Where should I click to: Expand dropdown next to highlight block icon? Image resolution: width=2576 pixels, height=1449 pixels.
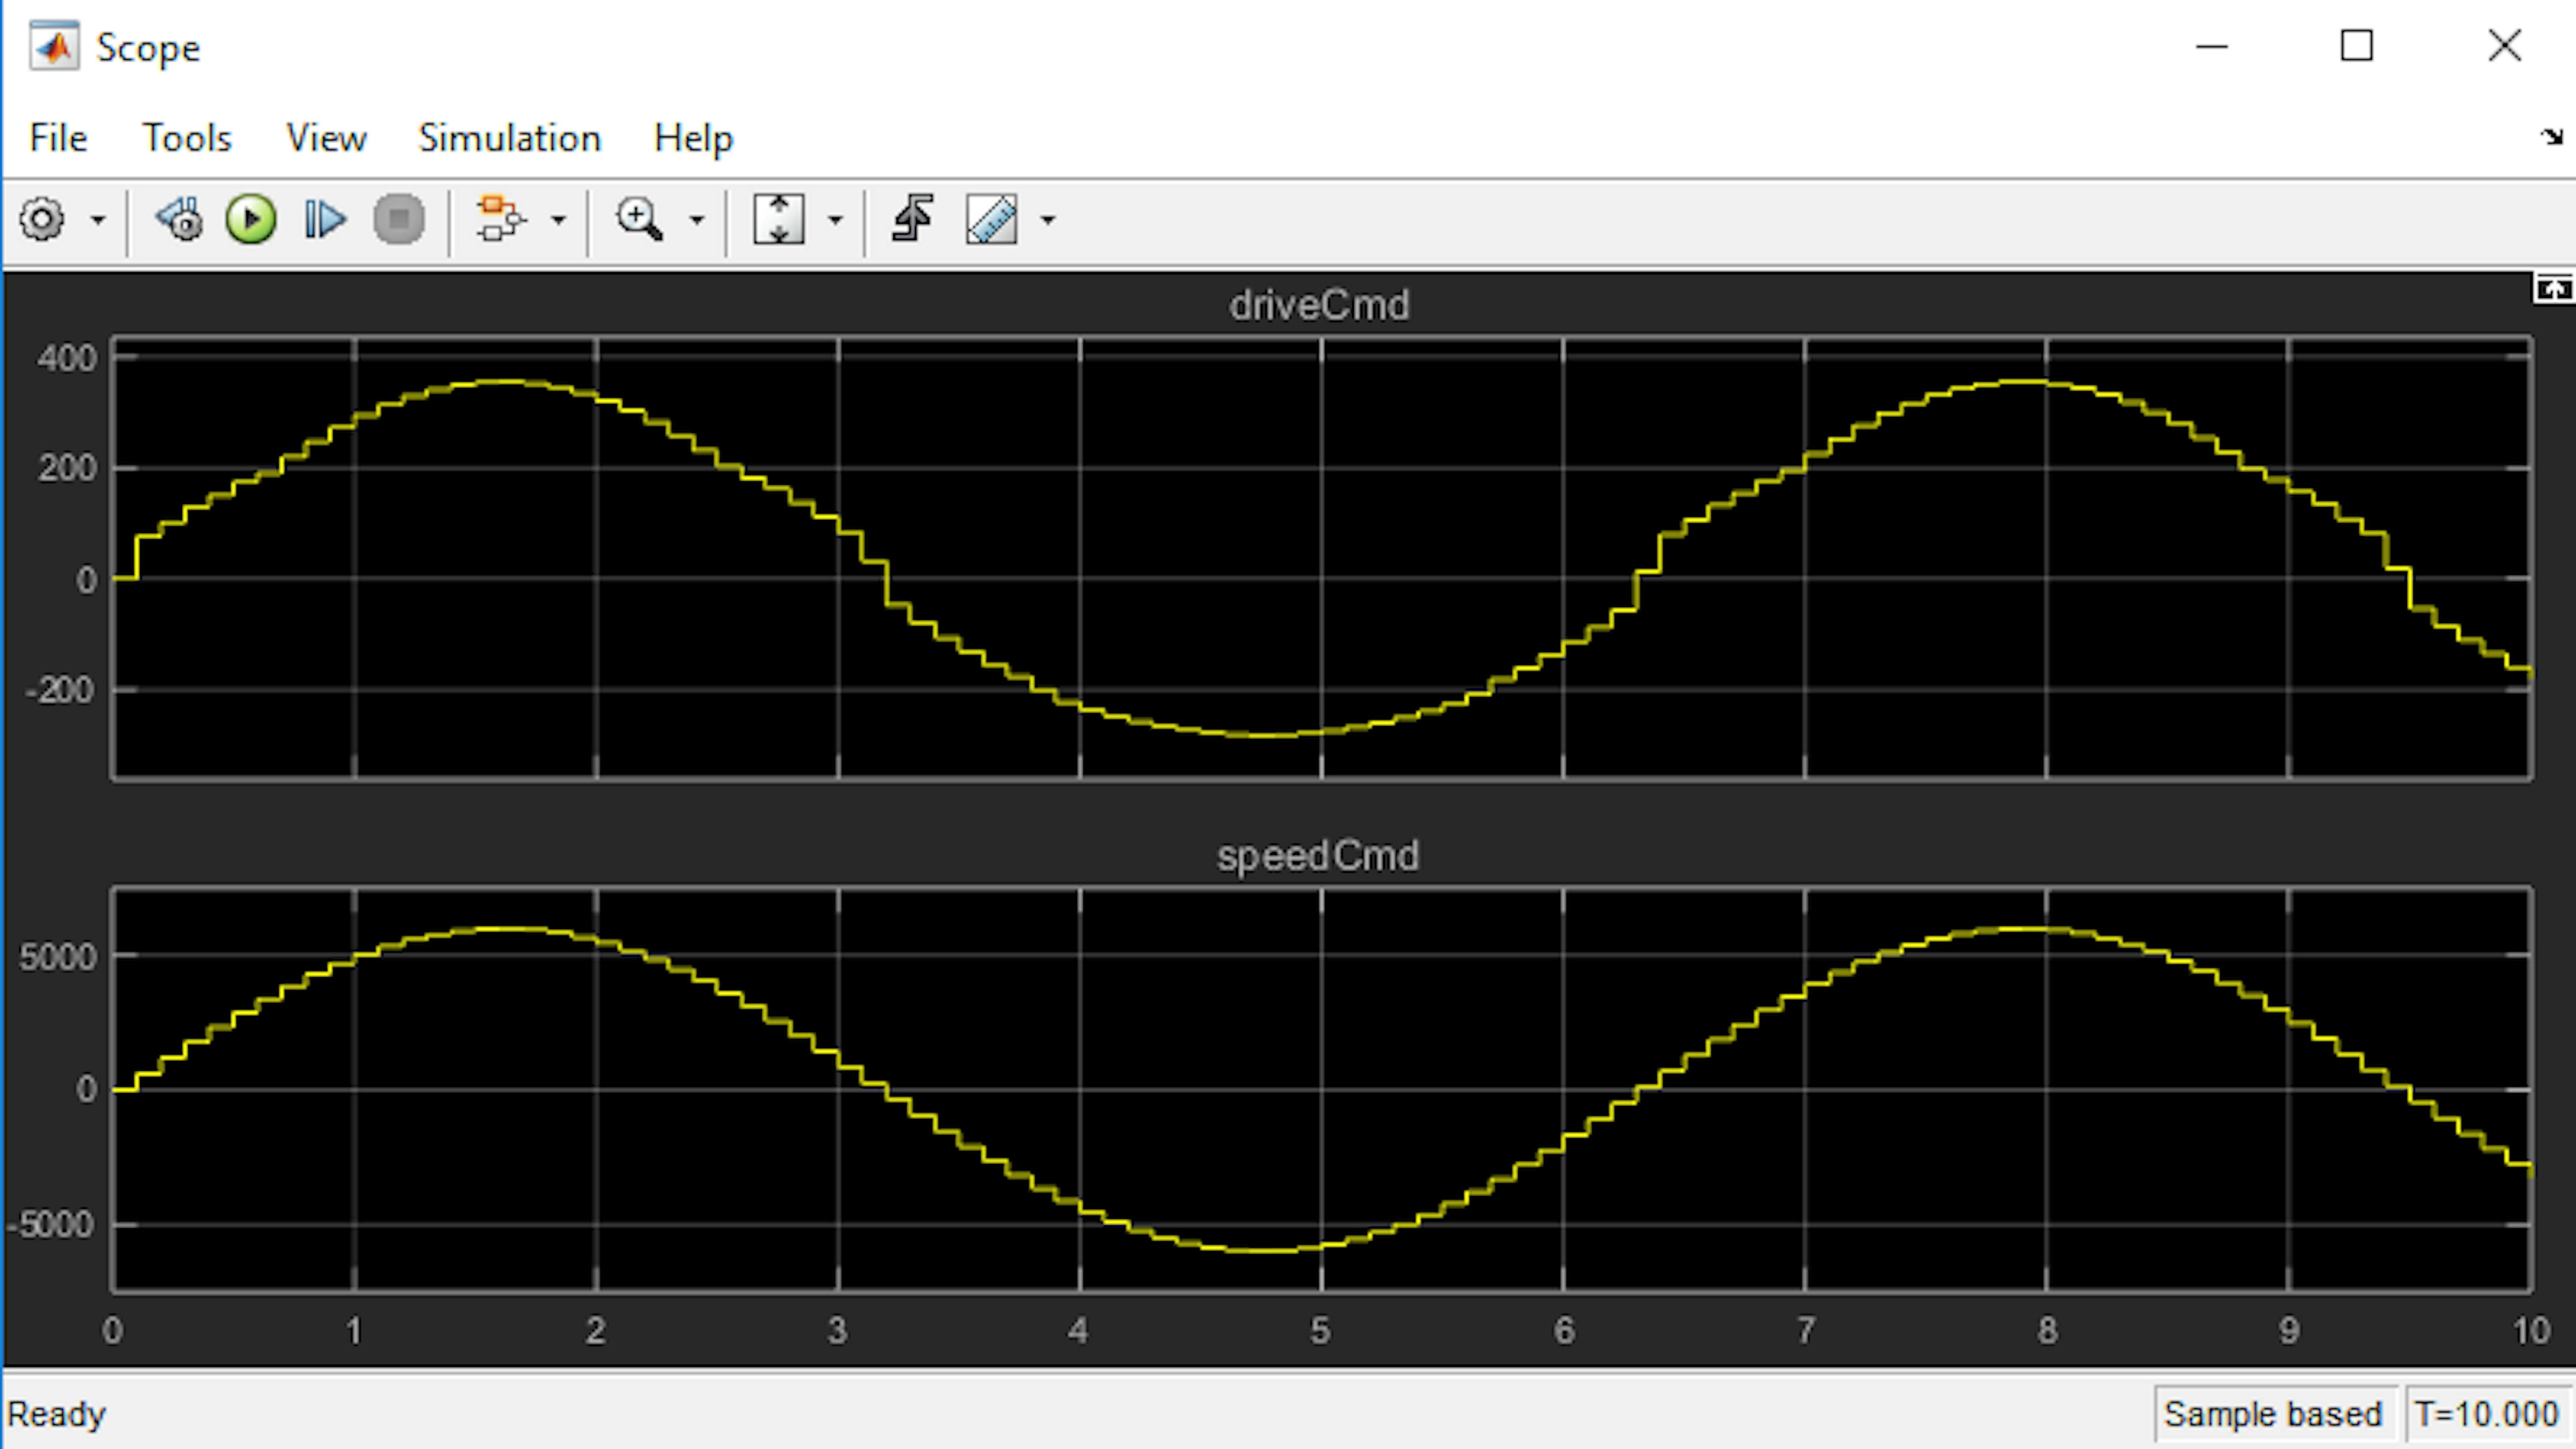(x=559, y=220)
